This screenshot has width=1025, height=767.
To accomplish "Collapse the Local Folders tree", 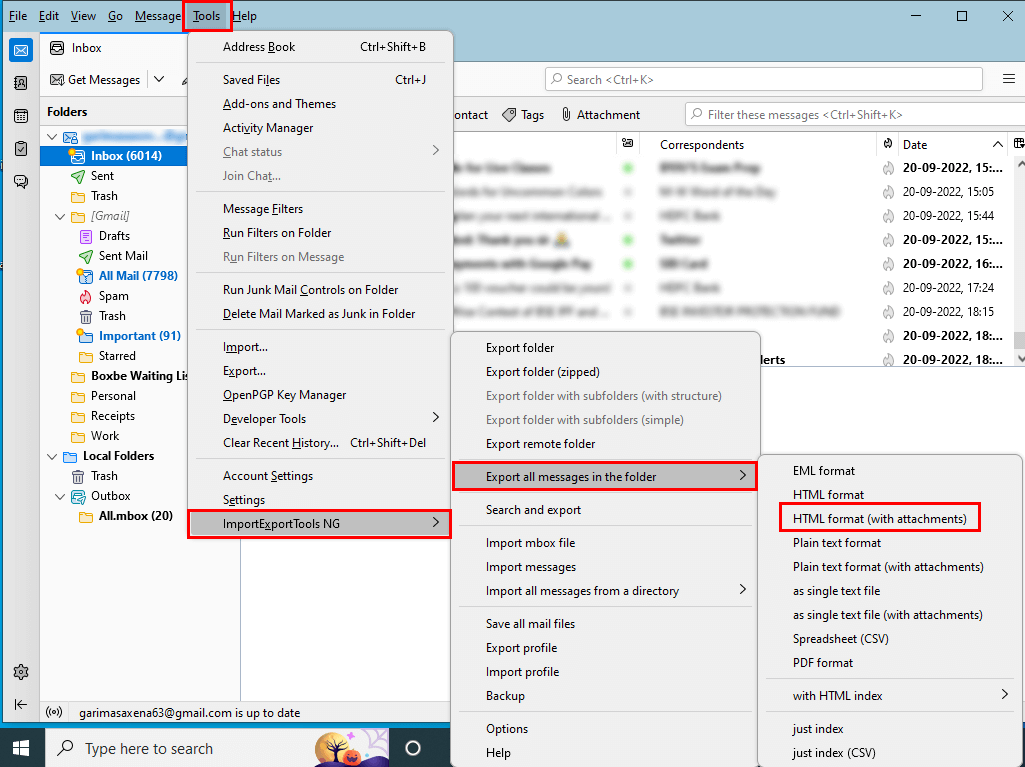I will (52, 456).
